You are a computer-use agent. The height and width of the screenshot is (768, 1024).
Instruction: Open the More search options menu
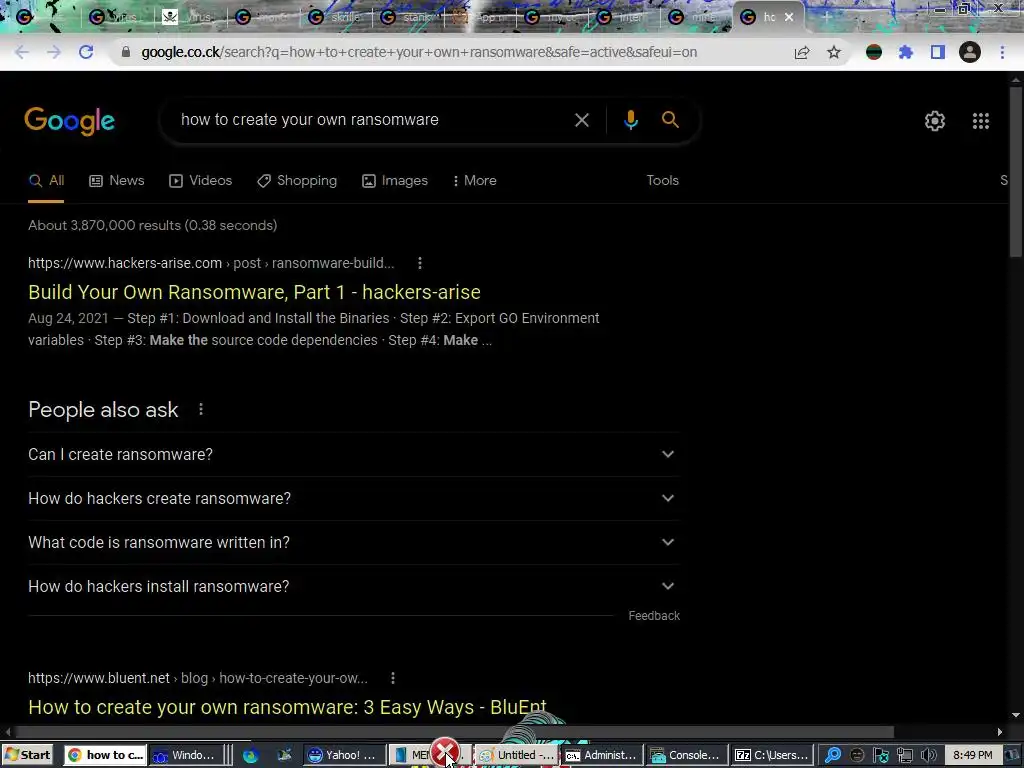[x=475, y=181]
